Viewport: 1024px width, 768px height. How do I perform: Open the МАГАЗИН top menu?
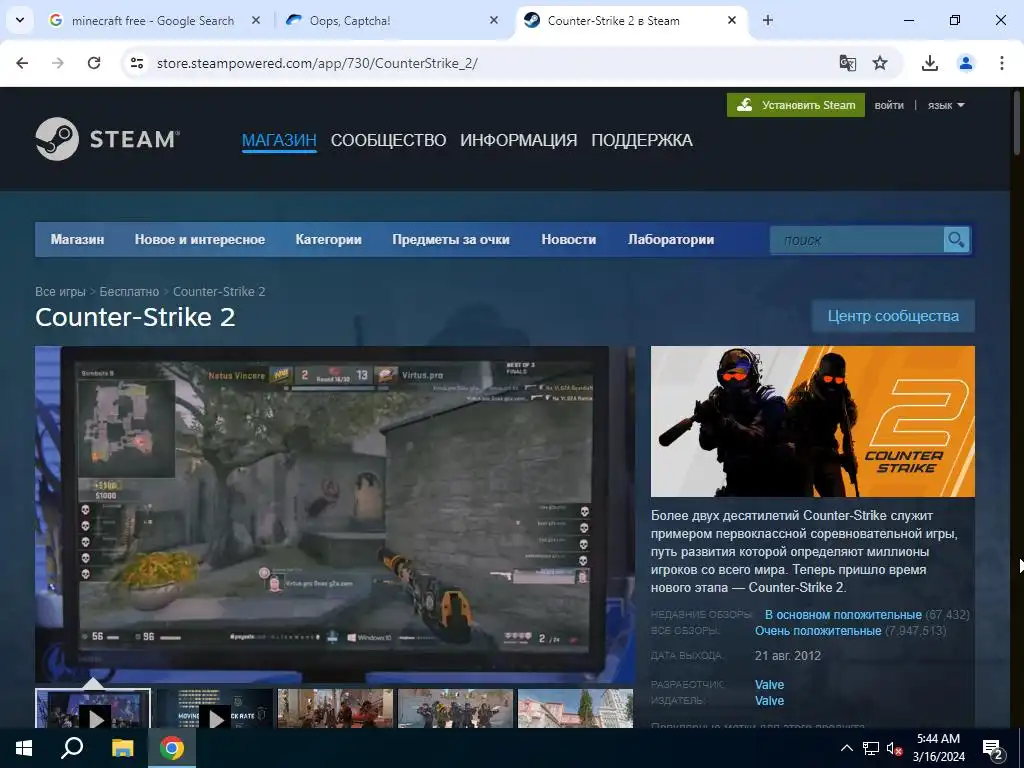(279, 140)
